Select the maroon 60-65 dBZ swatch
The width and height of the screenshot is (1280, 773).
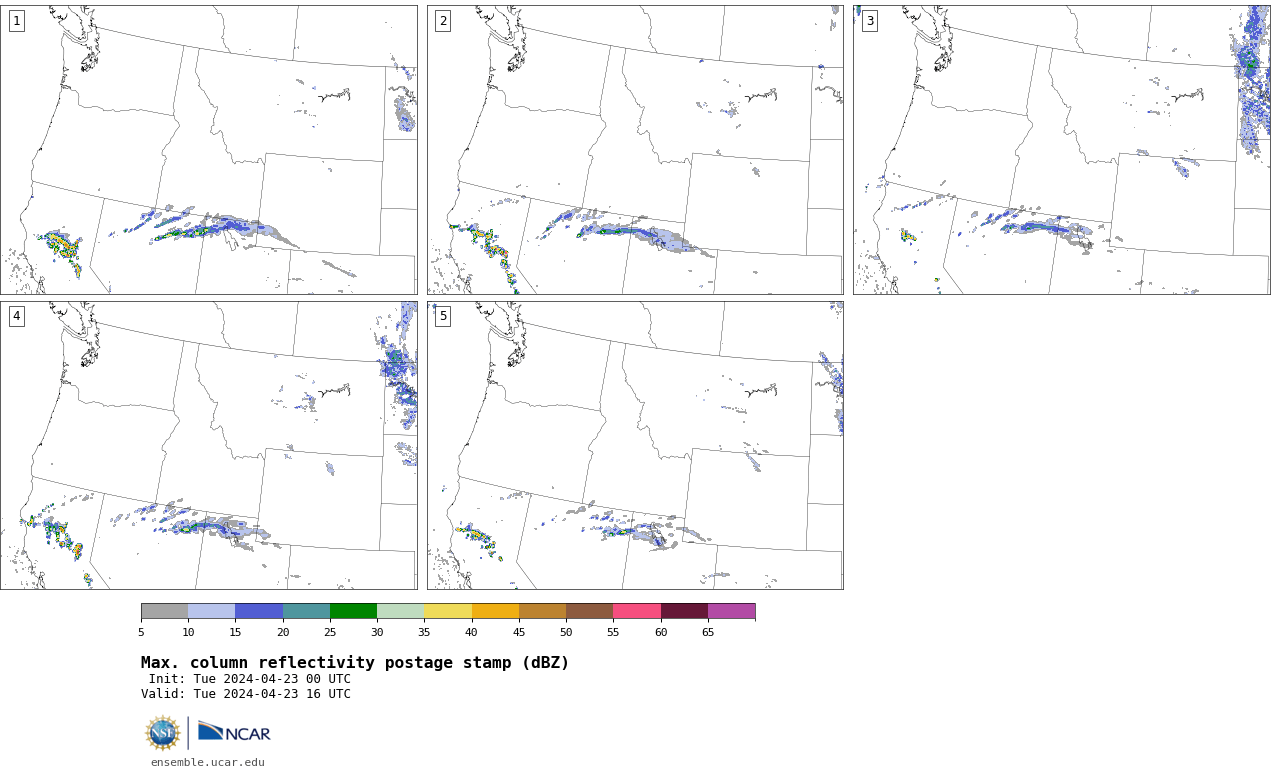(x=684, y=611)
